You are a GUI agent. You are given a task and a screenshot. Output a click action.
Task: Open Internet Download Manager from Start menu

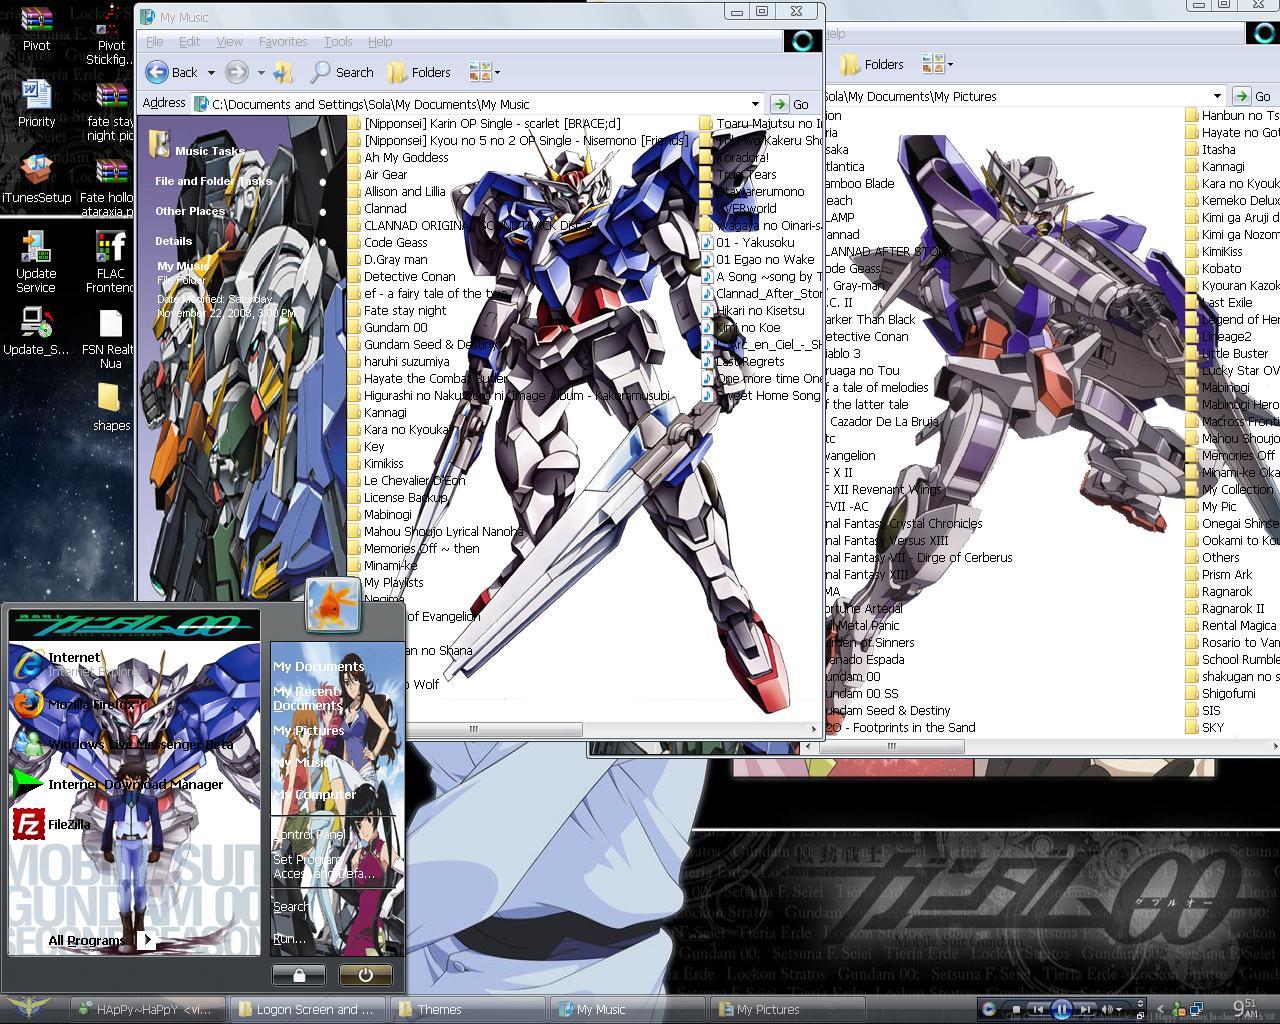pyautogui.click(x=118, y=784)
